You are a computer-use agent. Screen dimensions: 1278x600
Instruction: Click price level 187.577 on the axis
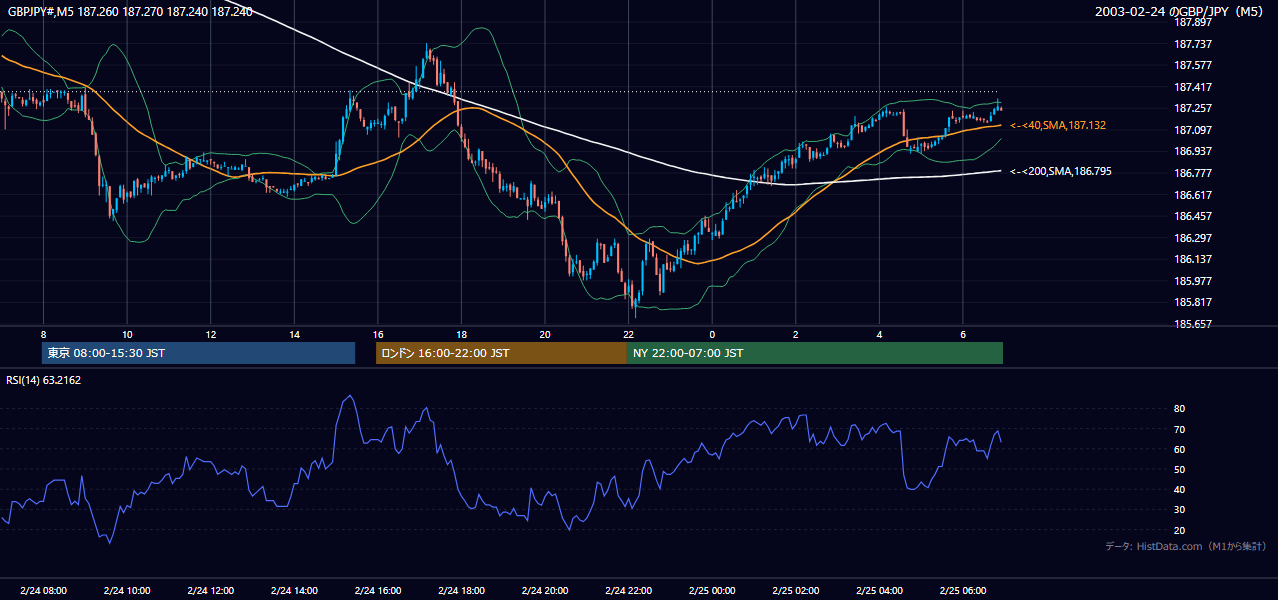pyautogui.click(x=1192, y=65)
